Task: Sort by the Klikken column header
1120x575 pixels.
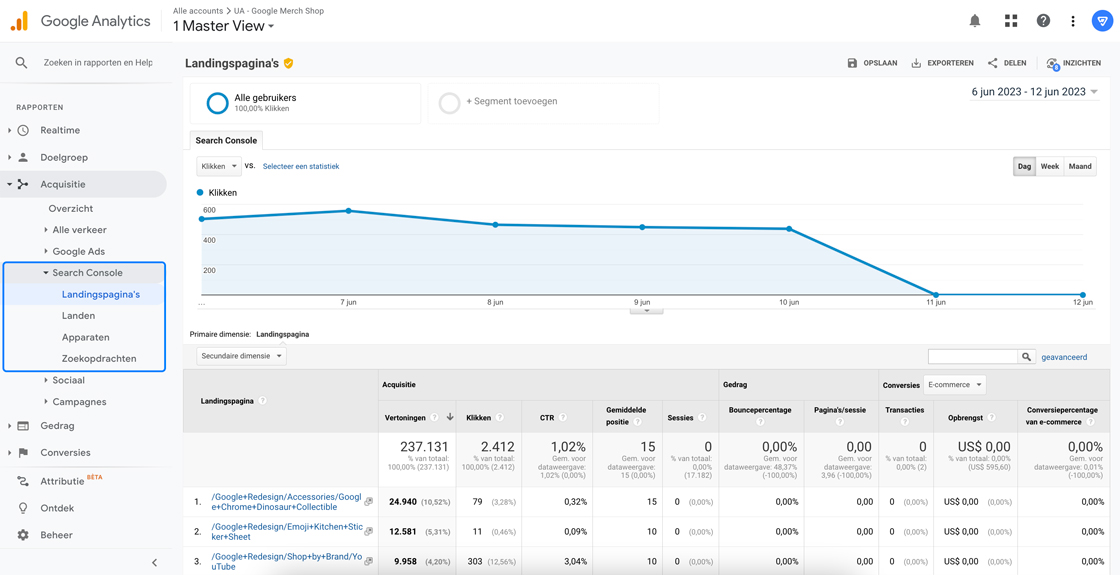Action: point(479,417)
